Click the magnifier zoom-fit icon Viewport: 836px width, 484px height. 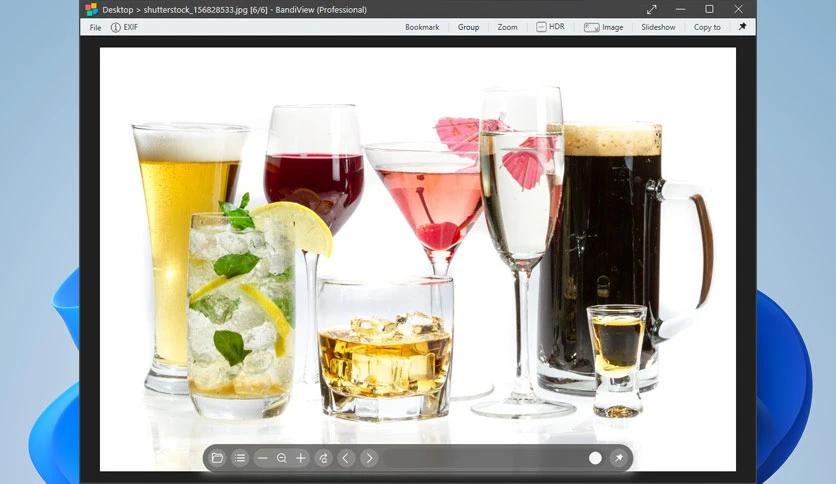click(x=282, y=458)
